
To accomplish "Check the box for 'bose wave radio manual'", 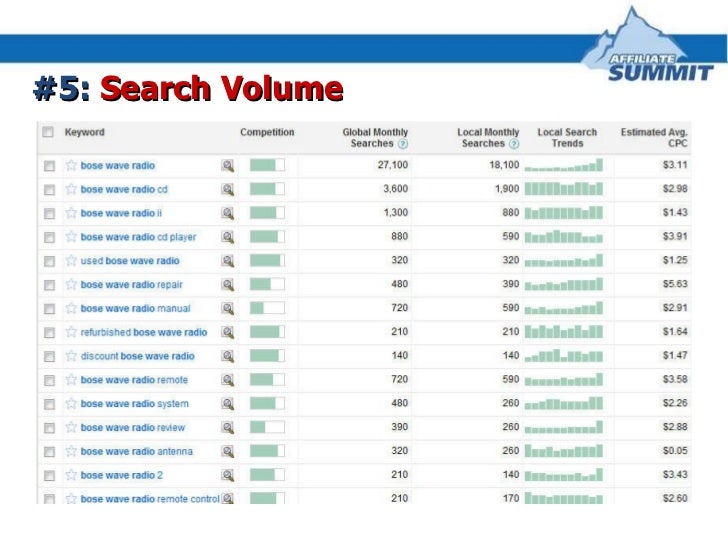I will (x=49, y=309).
